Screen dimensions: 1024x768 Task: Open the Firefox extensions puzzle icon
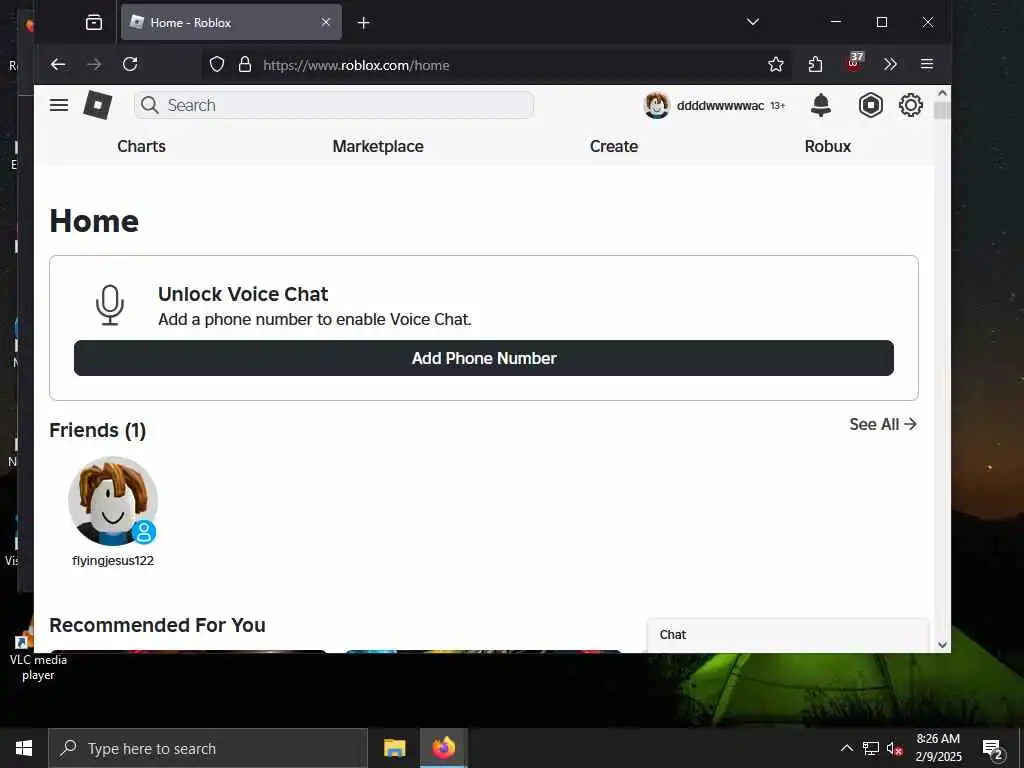[x=815, y=64]
